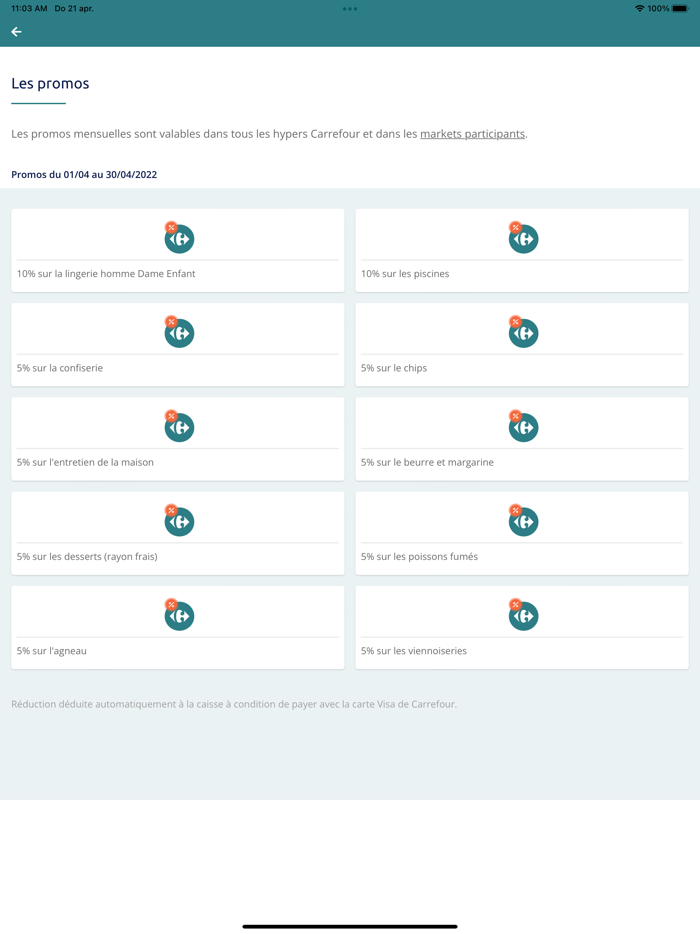
Task: Select '5% sur les poissons fumés' text
Action: [x=419, y=556]
